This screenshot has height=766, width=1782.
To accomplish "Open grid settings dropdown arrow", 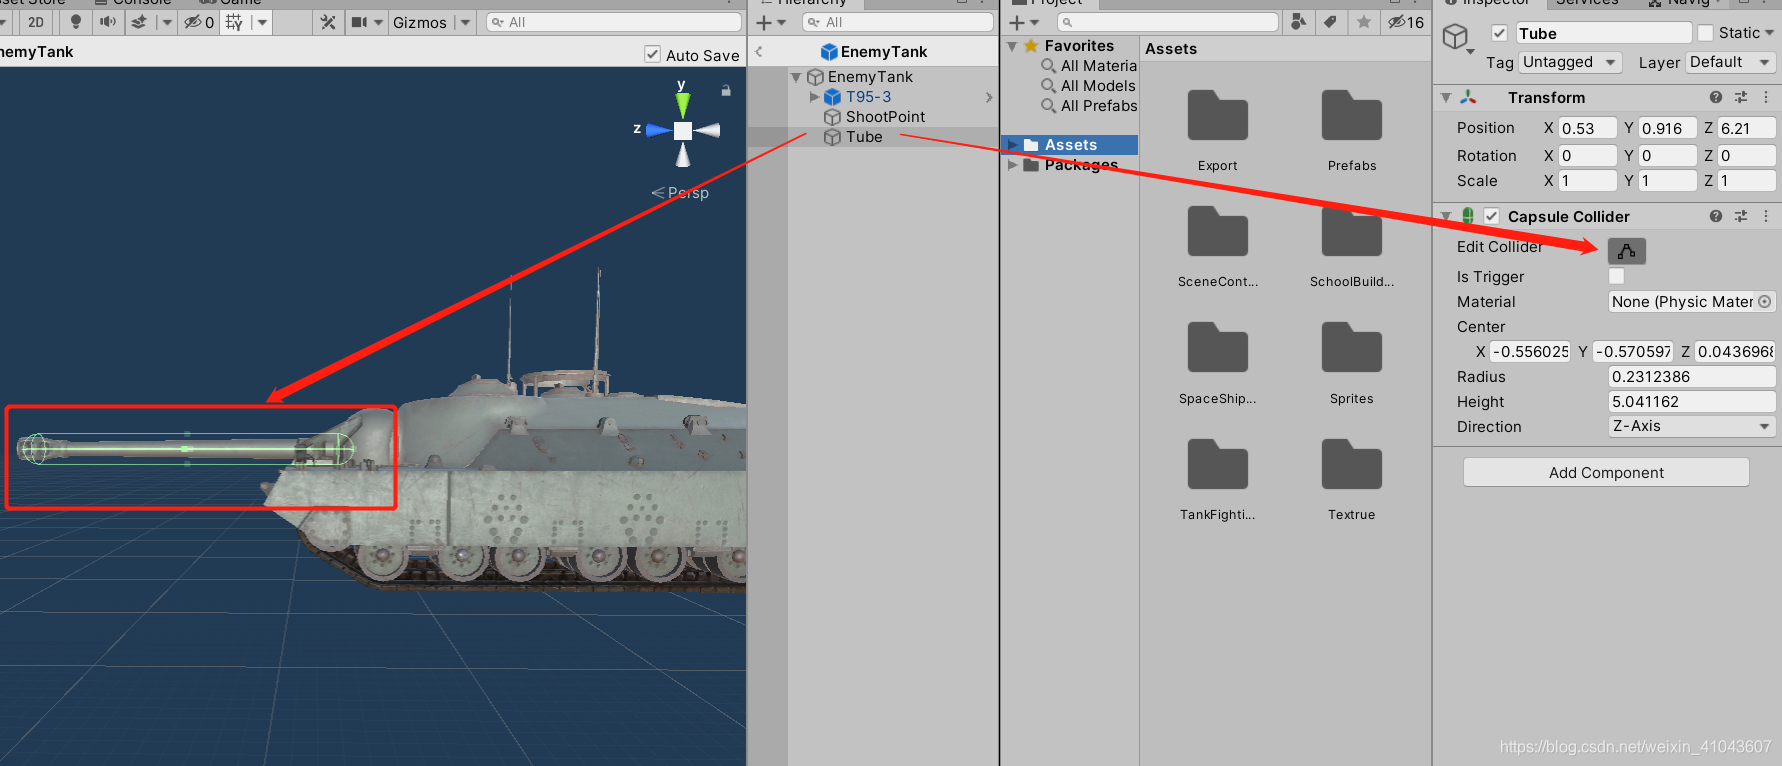I will pos(262,22).
